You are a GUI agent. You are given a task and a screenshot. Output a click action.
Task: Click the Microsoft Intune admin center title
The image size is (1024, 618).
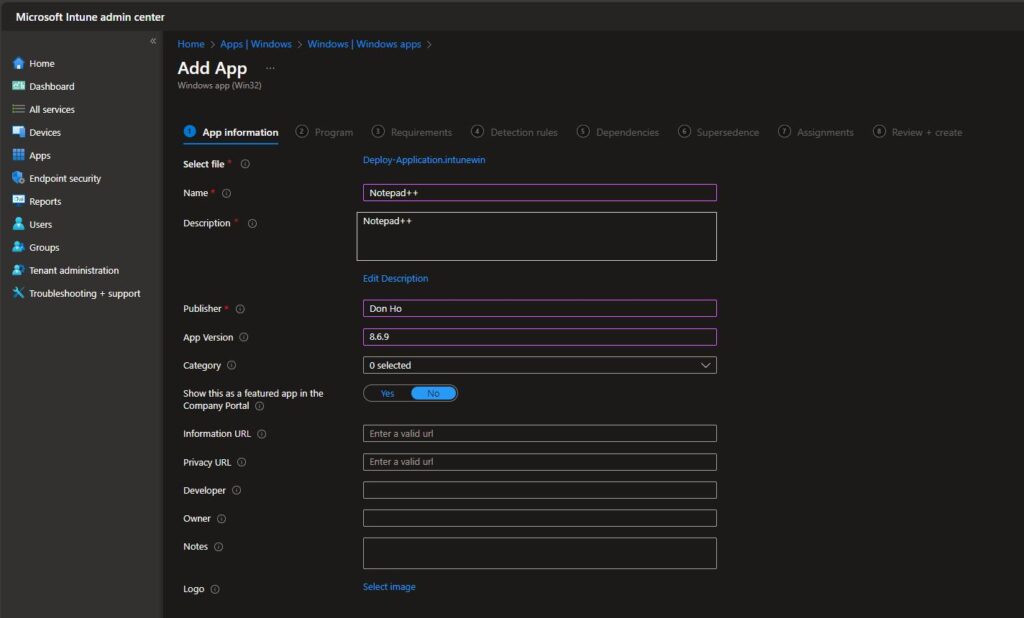point(90,17)
